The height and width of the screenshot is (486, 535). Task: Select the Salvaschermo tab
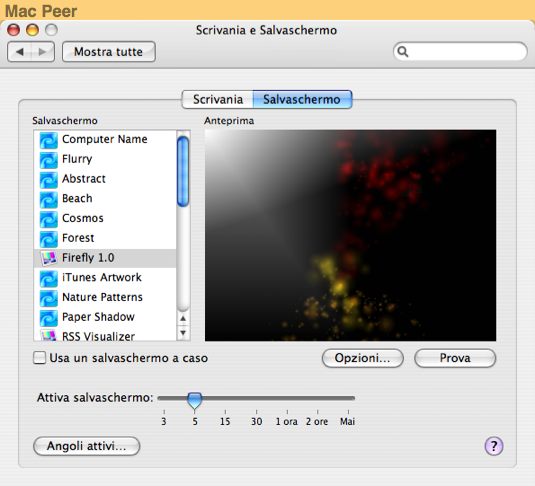tap(302, 99)
